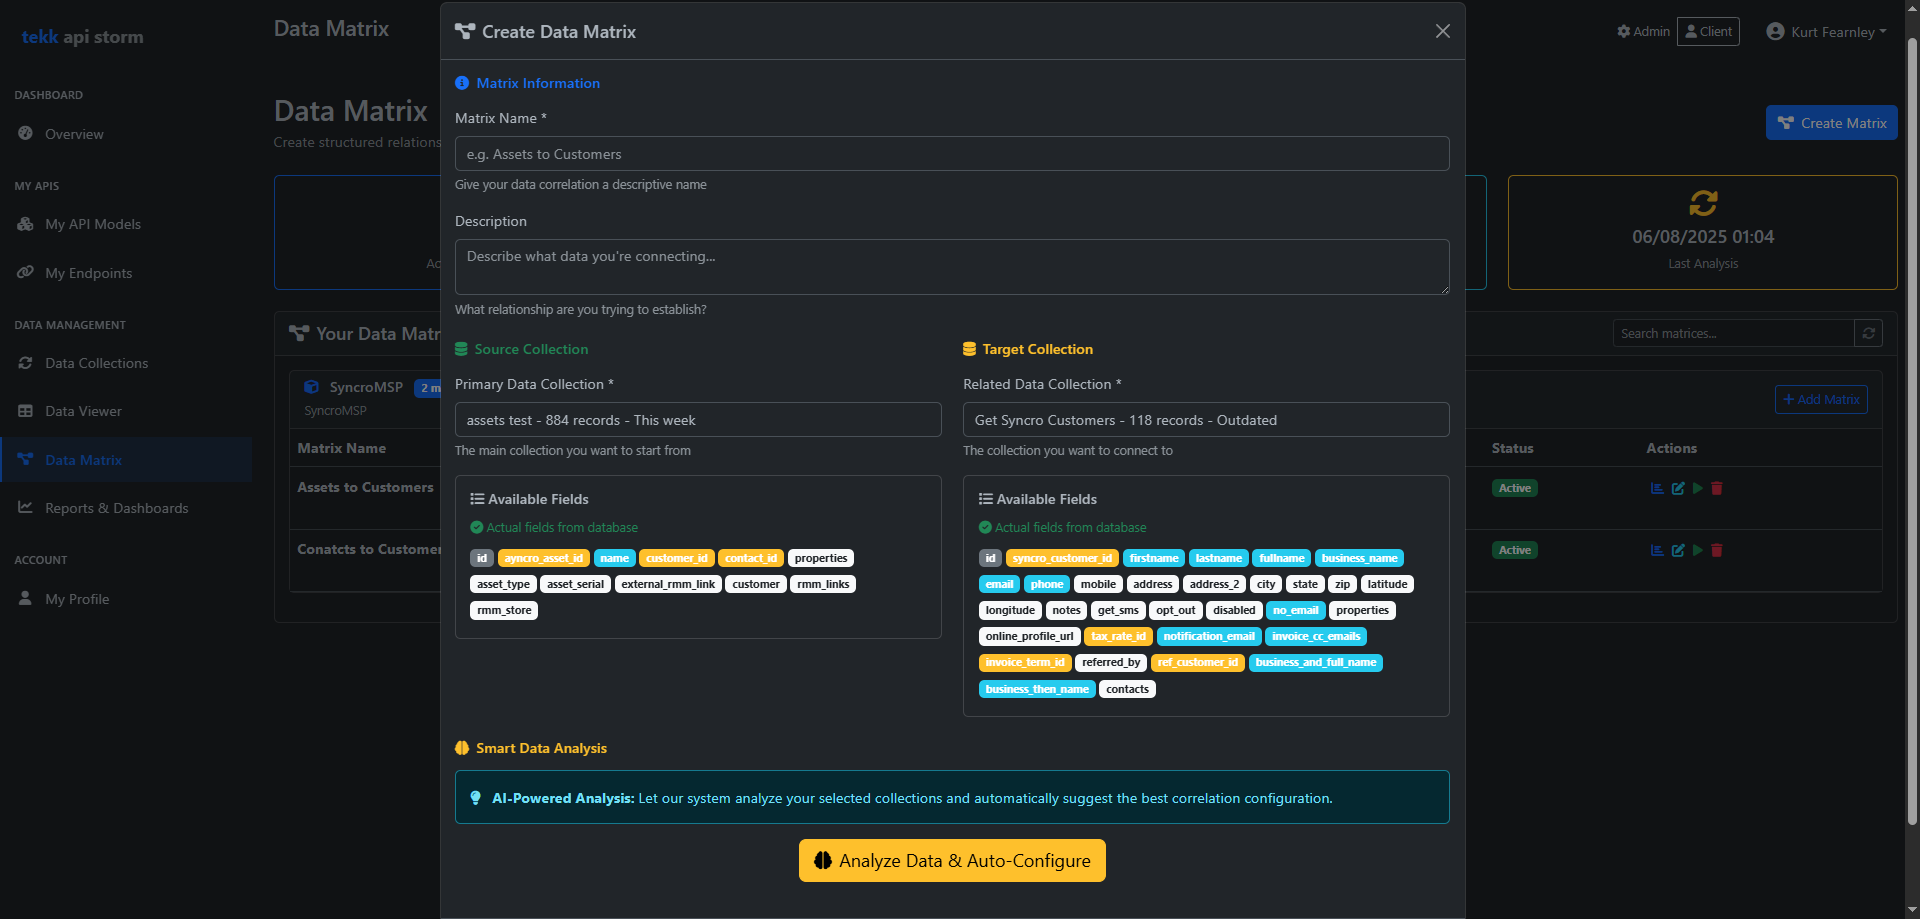Open the Primary Data Collection dropdown
This screenshot has height=919, width=1920.
tap(697, 419)
